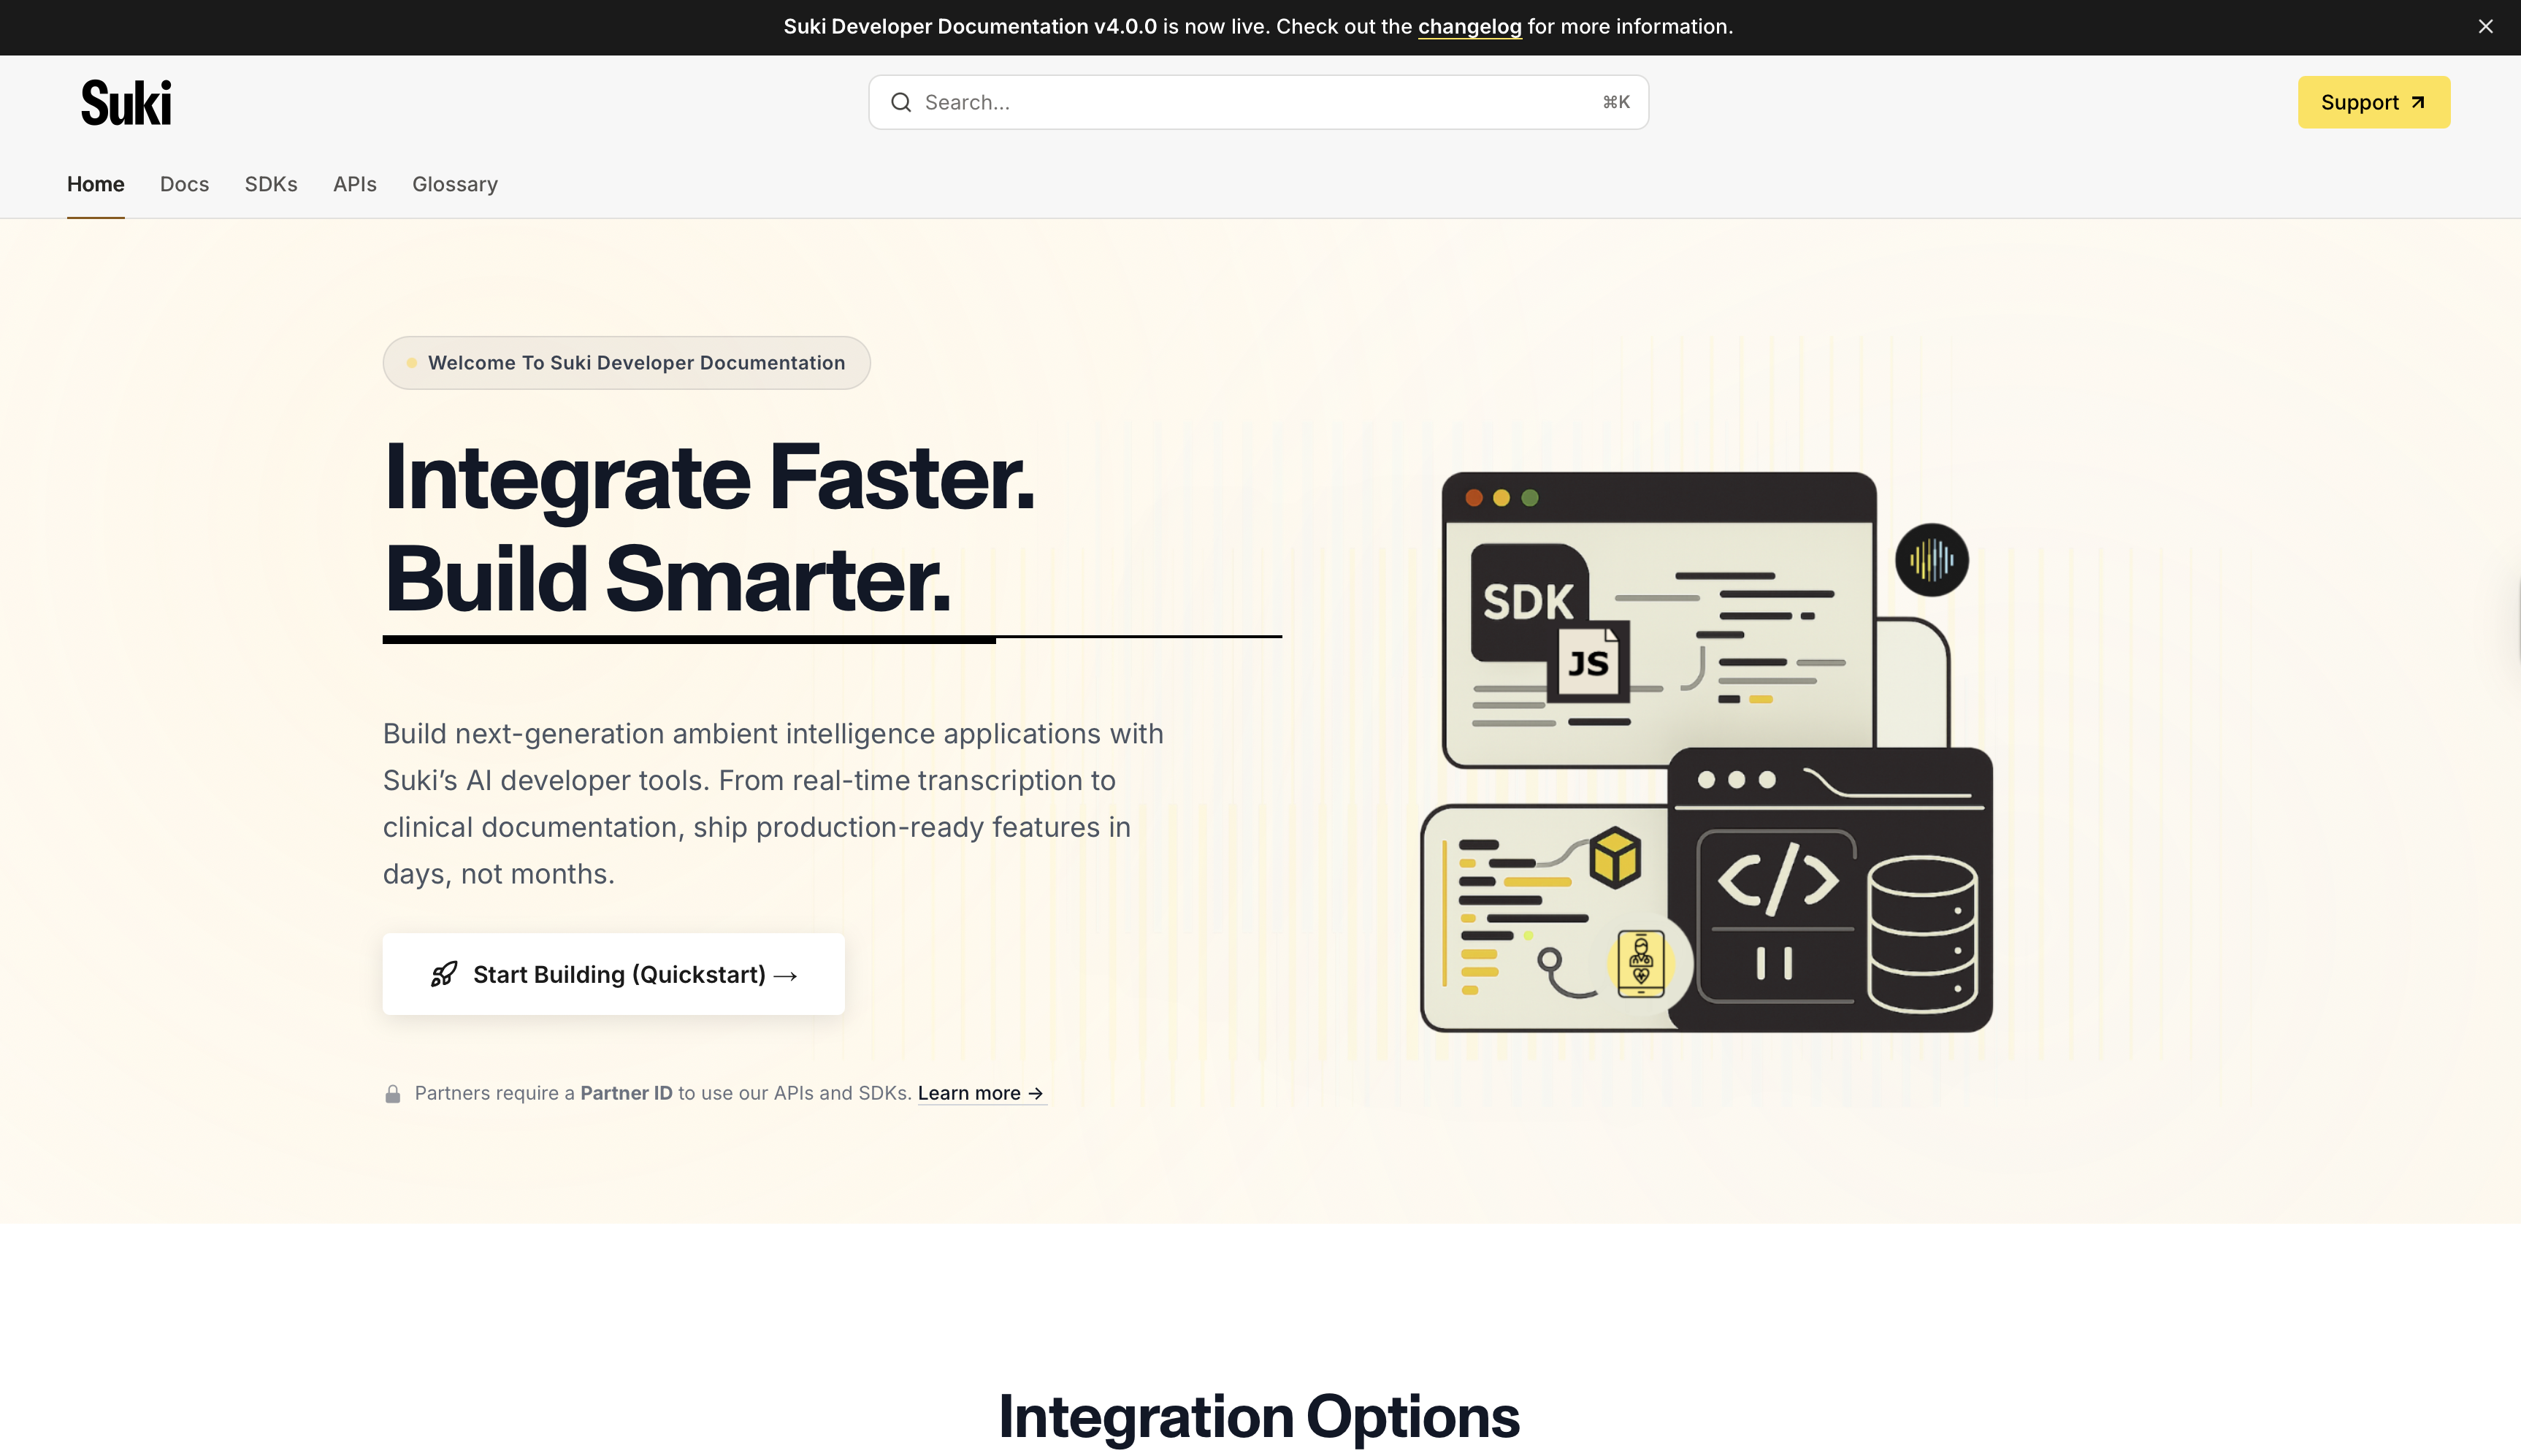Click the Support button
The width and height of the screenshot is (2521, 1456).
point(2374,101)
